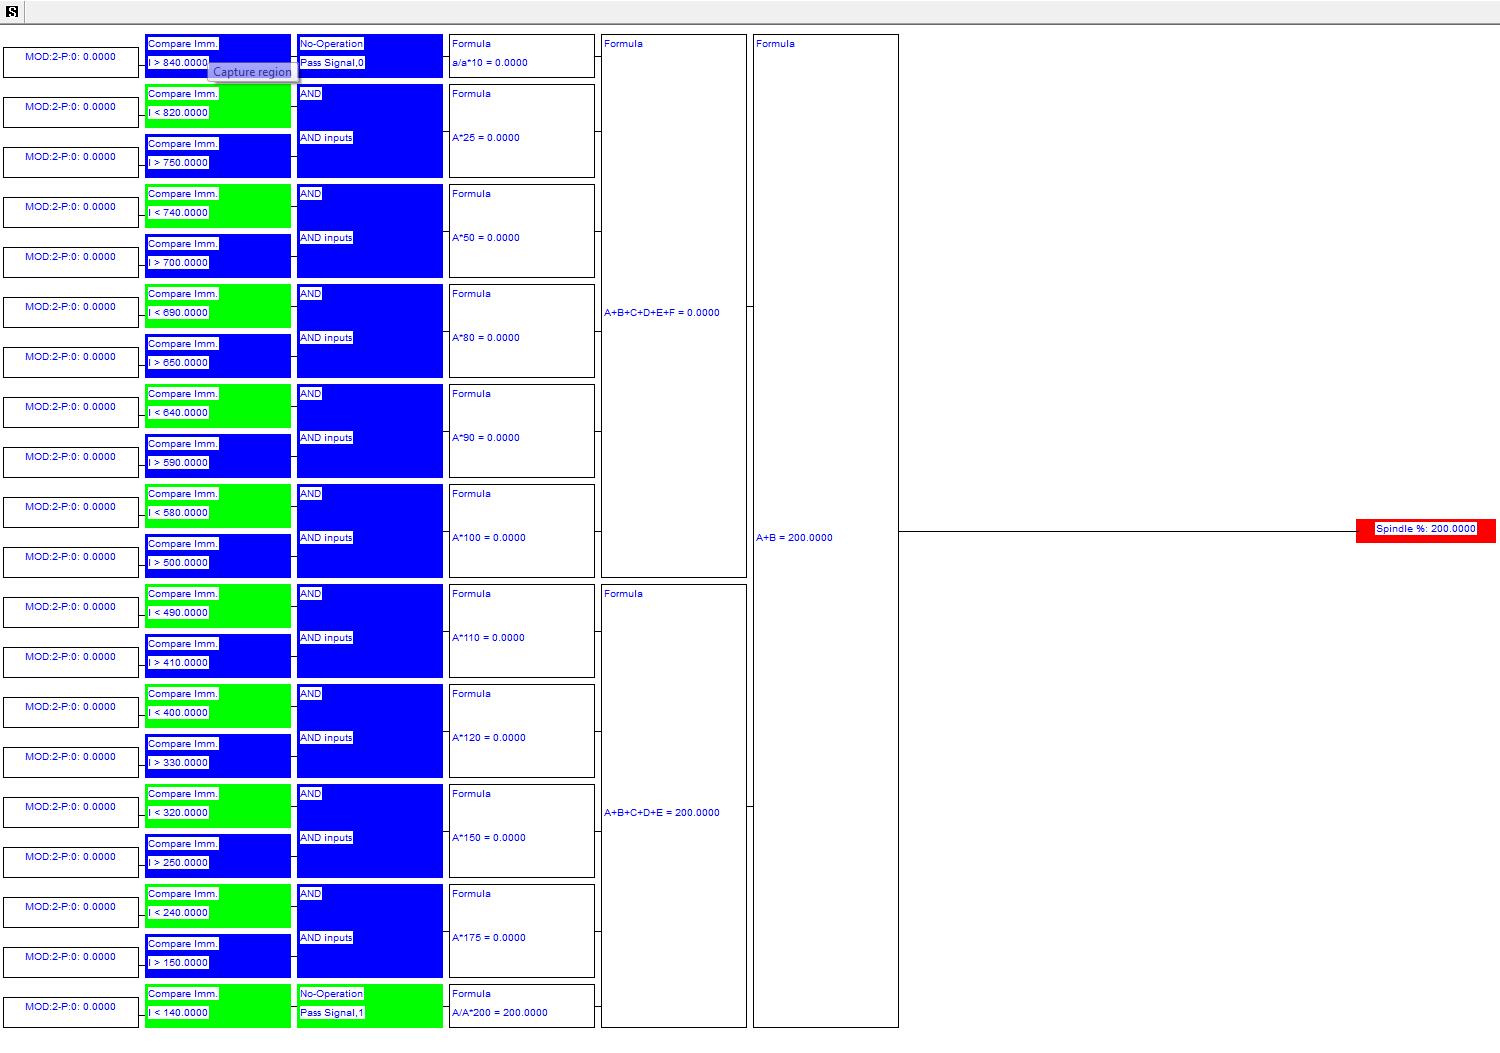Select Formula block A/A*200 = 200.0000

(522, 1006)
